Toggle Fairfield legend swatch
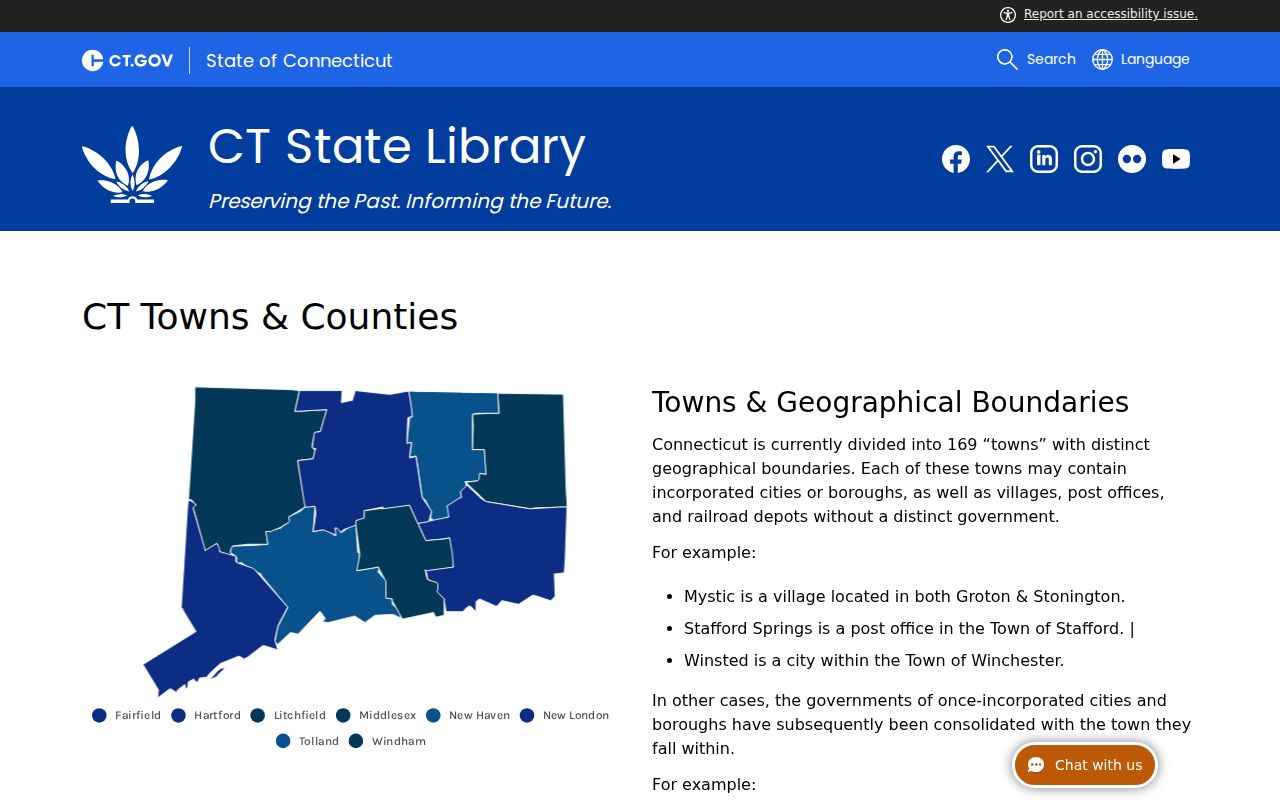The width and height of the screenshot is (1280, 800). tap(99, 715)
